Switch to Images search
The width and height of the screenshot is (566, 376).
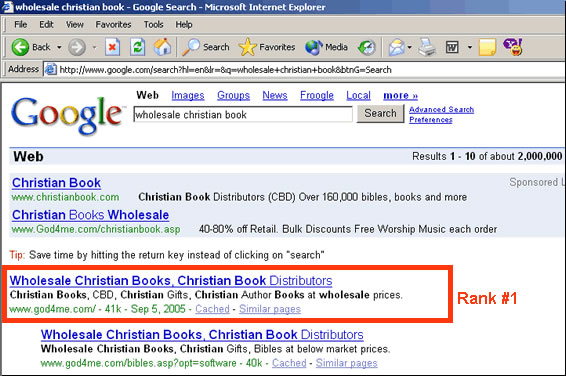pyautogui.click(x=188, y=95)
